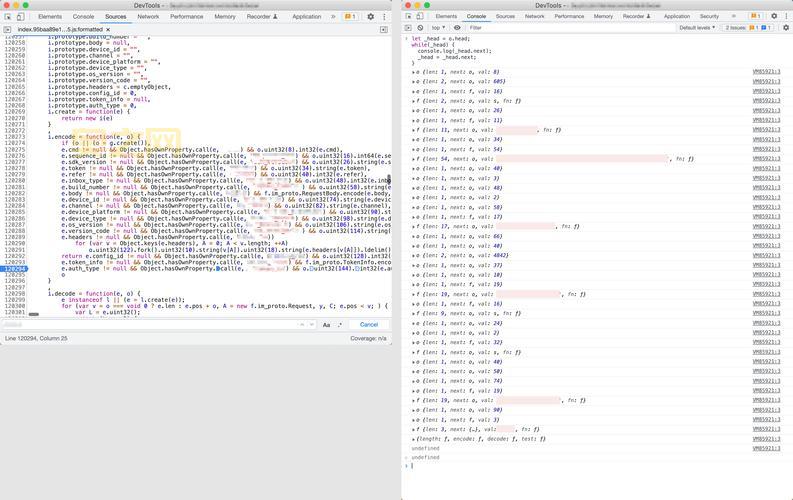Screen dimensions: 793x500
Task: Cancel the search in Sources panel
Action: coord(369,324)
